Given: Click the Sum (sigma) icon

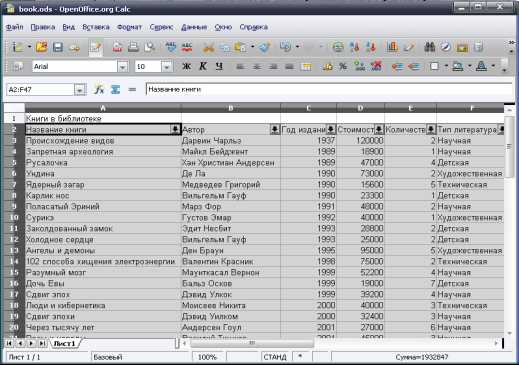Looking at the screenshot, I should pos(115,89).
